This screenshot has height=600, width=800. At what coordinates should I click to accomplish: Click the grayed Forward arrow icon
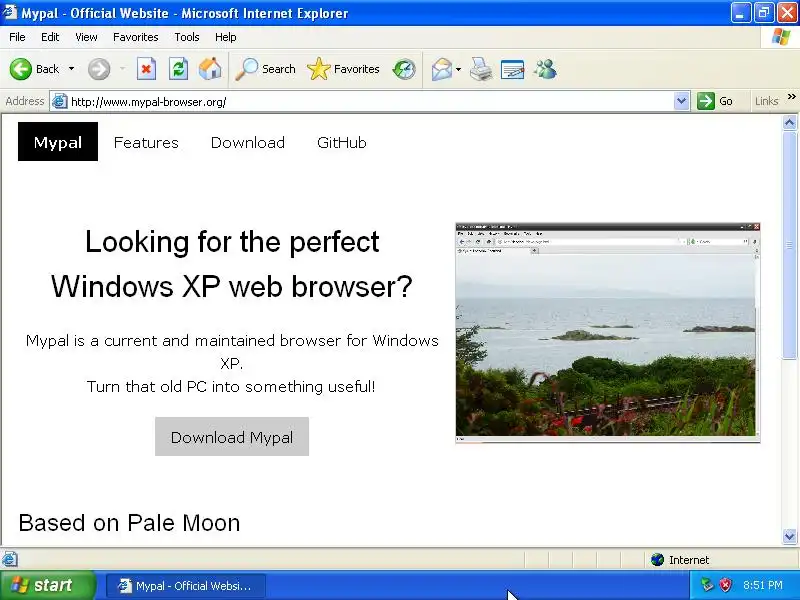[98, 69]
